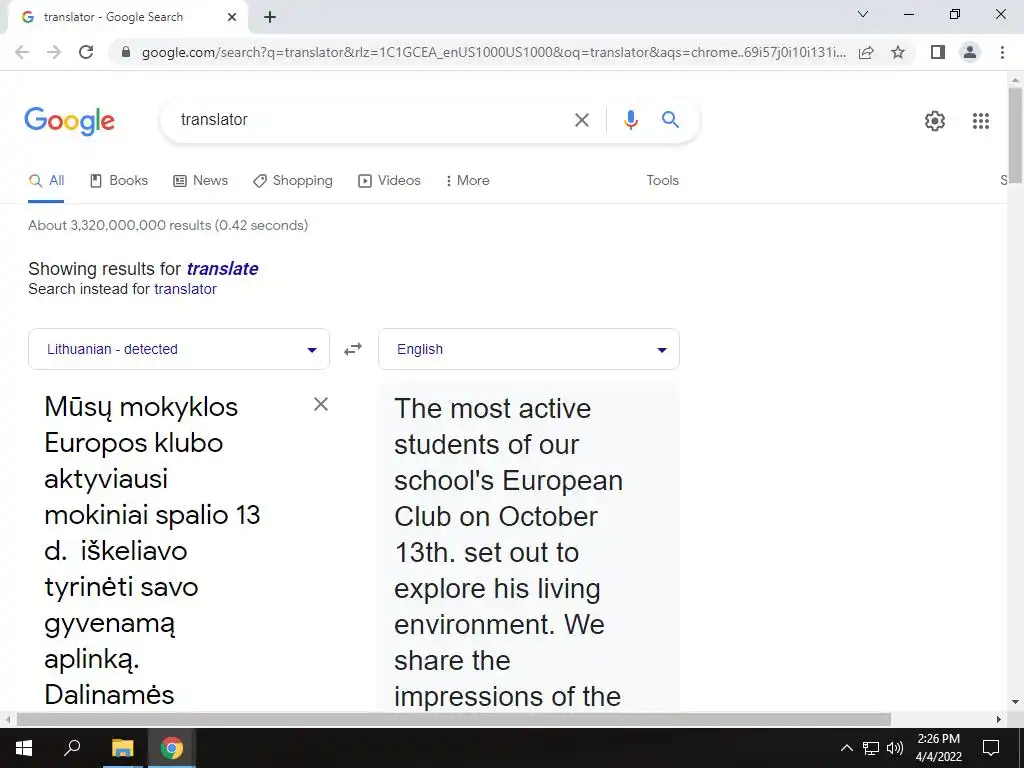Open the Chrome profile avatar
Viewport: 1024px width, 768px height.
click(x=970, y=52)
